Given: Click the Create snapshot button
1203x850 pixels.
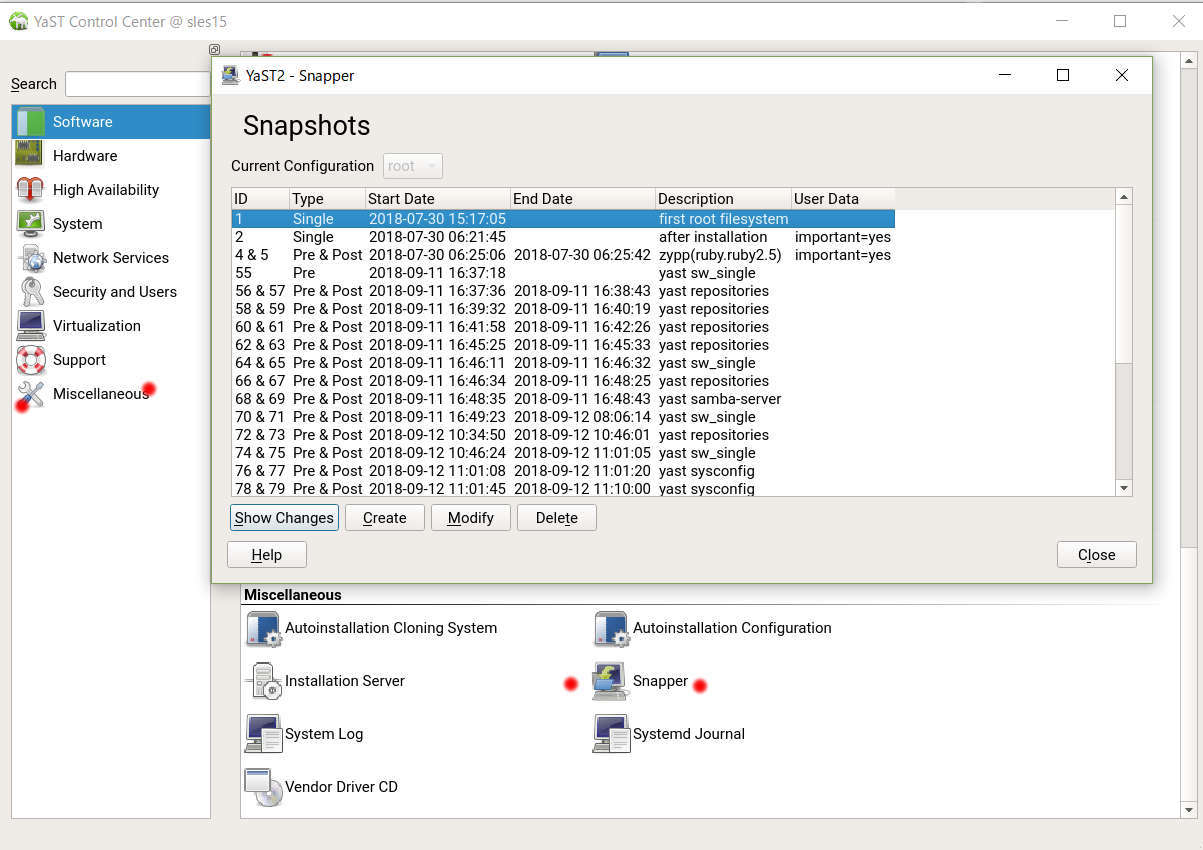Looking at the screenshot, I should point(385,518).
